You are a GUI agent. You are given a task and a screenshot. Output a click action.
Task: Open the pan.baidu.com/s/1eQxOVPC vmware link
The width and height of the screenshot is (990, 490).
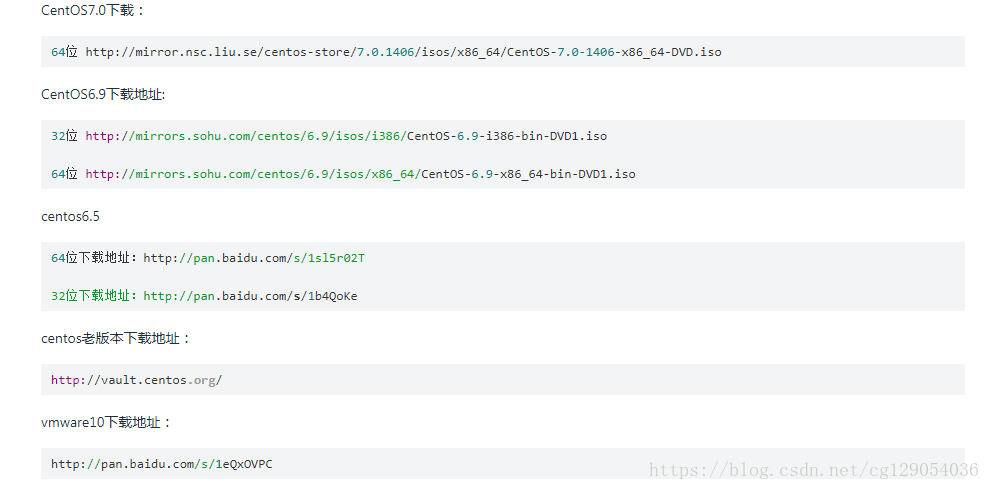pos(162,464)
